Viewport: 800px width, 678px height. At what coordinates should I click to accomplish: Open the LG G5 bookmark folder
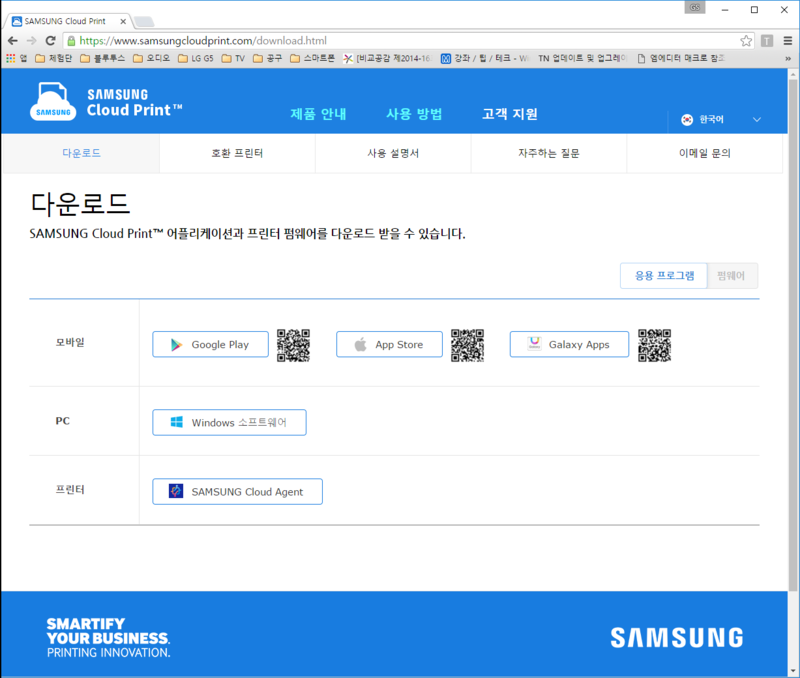pyautogui.click(x=196, y=59)
